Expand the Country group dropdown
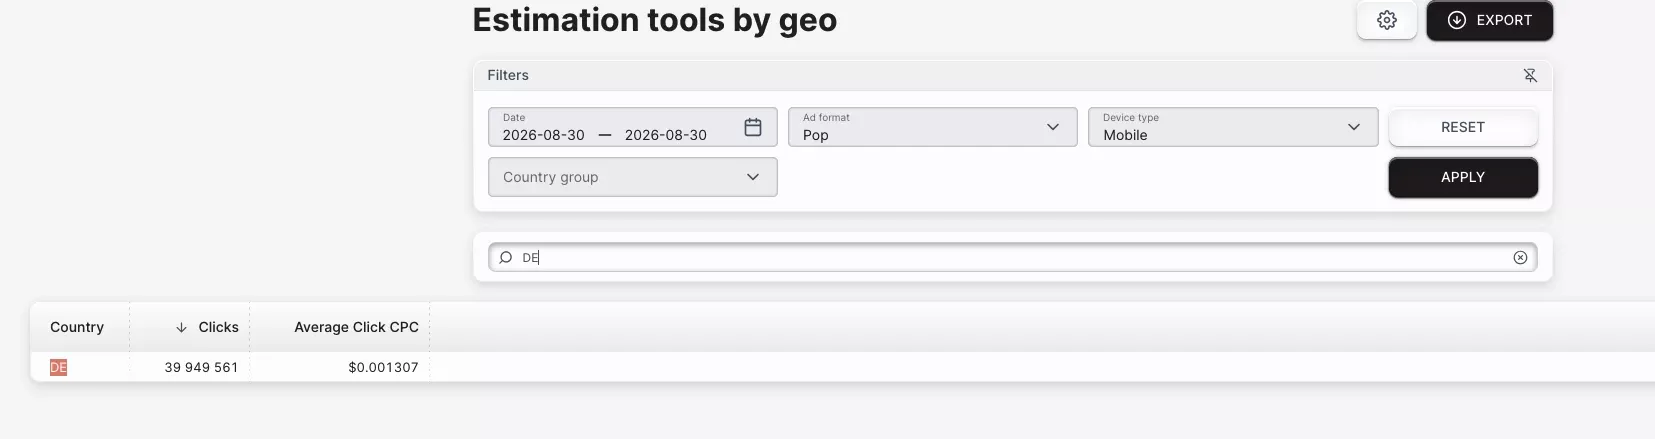The image size is (1655, 439). pos(632,177)
